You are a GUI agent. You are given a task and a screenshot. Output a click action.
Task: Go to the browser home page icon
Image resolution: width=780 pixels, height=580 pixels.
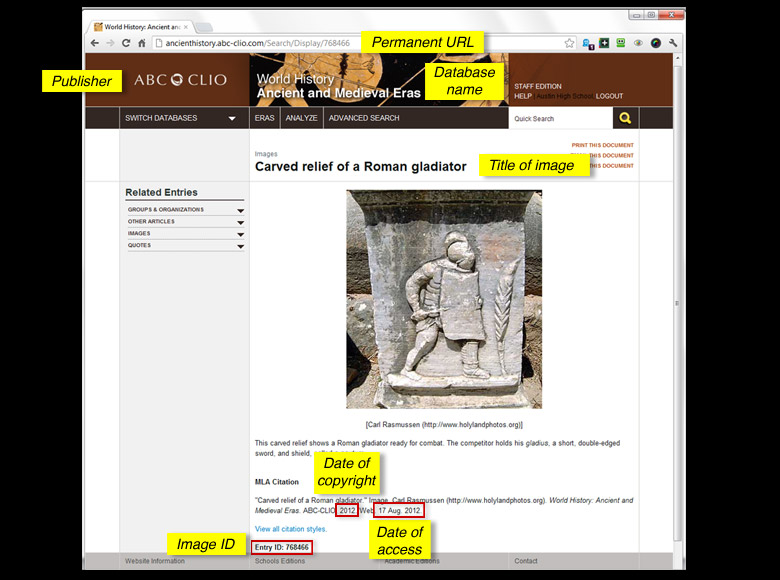(x=142, y=43)
